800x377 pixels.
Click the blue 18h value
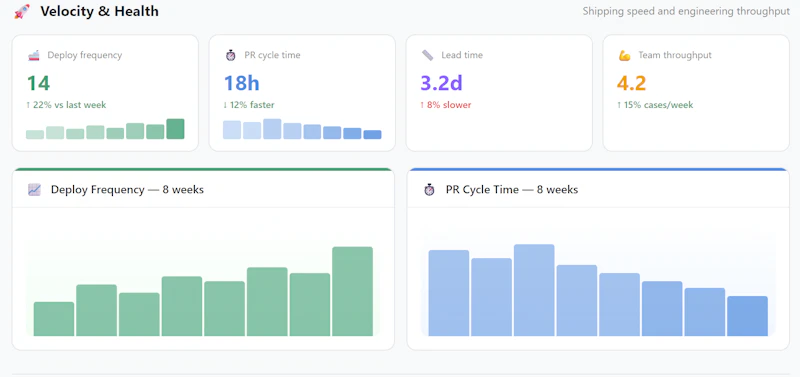click(242, 83)
